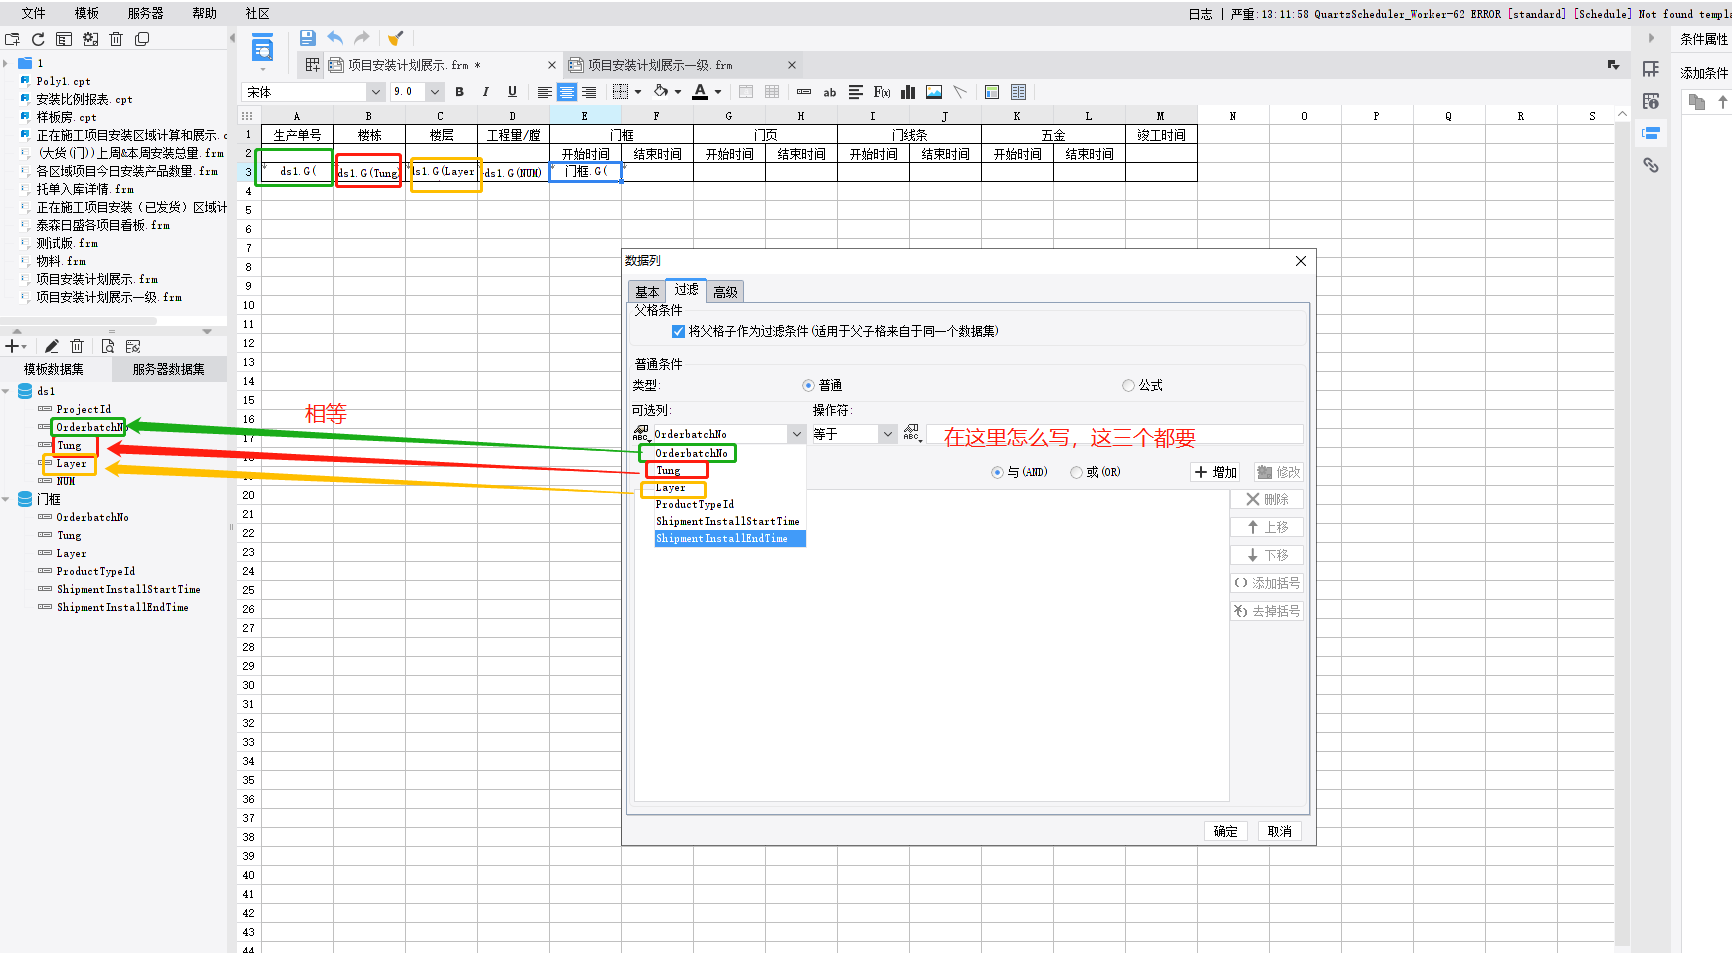Open the 宋体 font name dropdown
This screenshot has height=953, width=1732.
pyautogui.click(x=376, y=92)
